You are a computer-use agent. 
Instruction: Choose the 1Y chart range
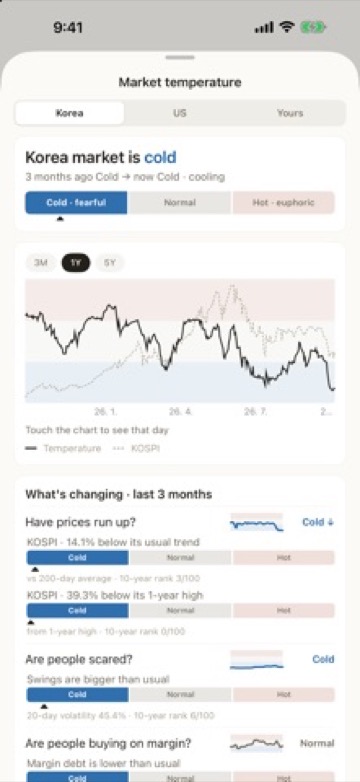[x=76, y=263]
